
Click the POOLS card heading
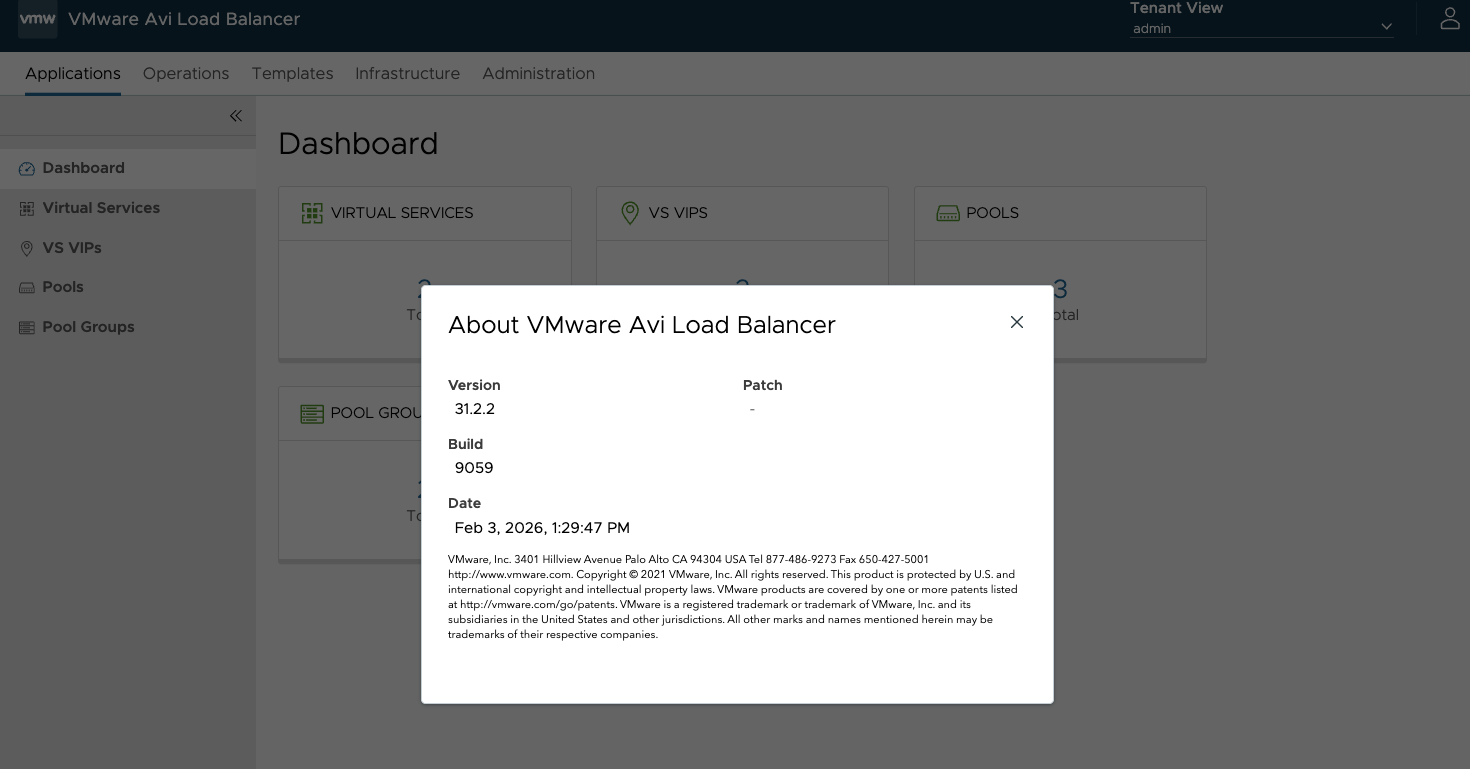tap(992, 213)
